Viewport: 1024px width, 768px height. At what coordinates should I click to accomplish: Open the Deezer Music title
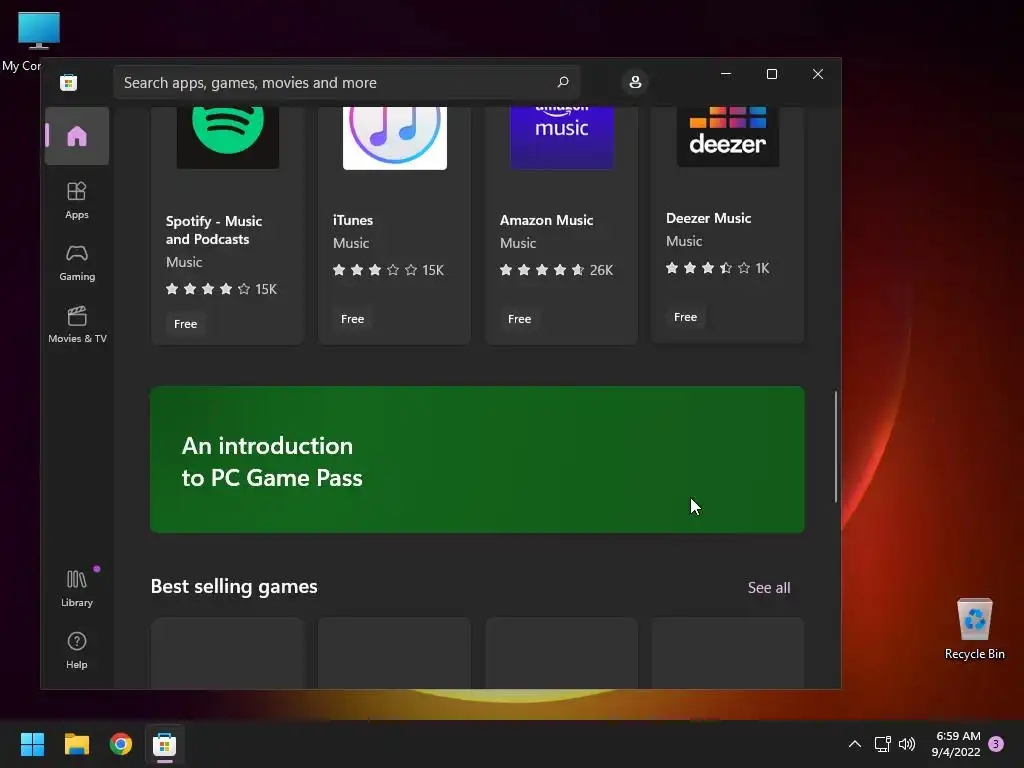[709, 218]
